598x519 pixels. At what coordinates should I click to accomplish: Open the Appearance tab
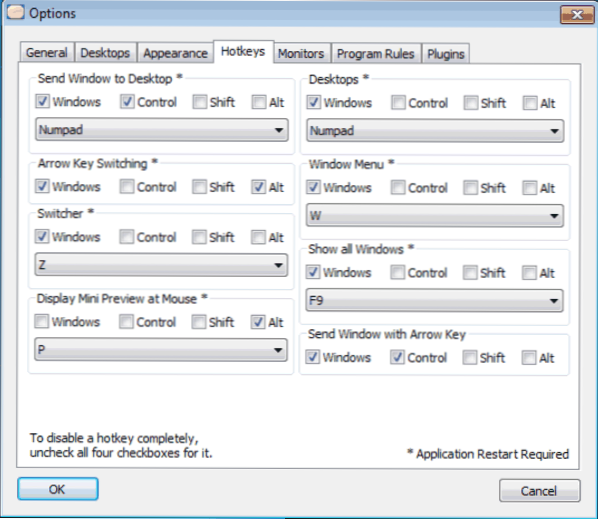click(x=175, y=53)
